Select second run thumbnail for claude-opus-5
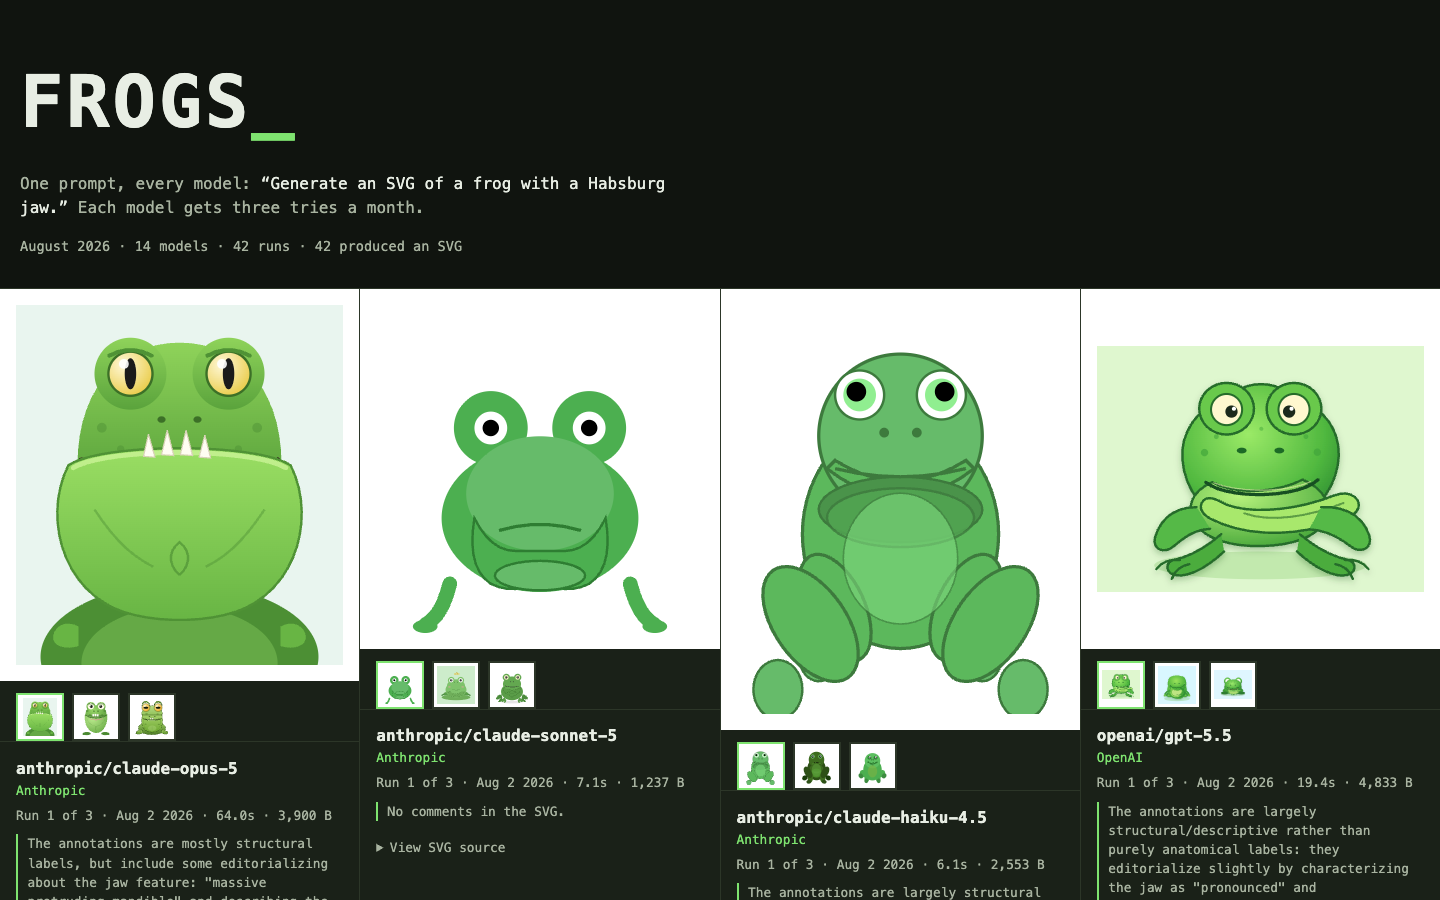 click(96, 717)
